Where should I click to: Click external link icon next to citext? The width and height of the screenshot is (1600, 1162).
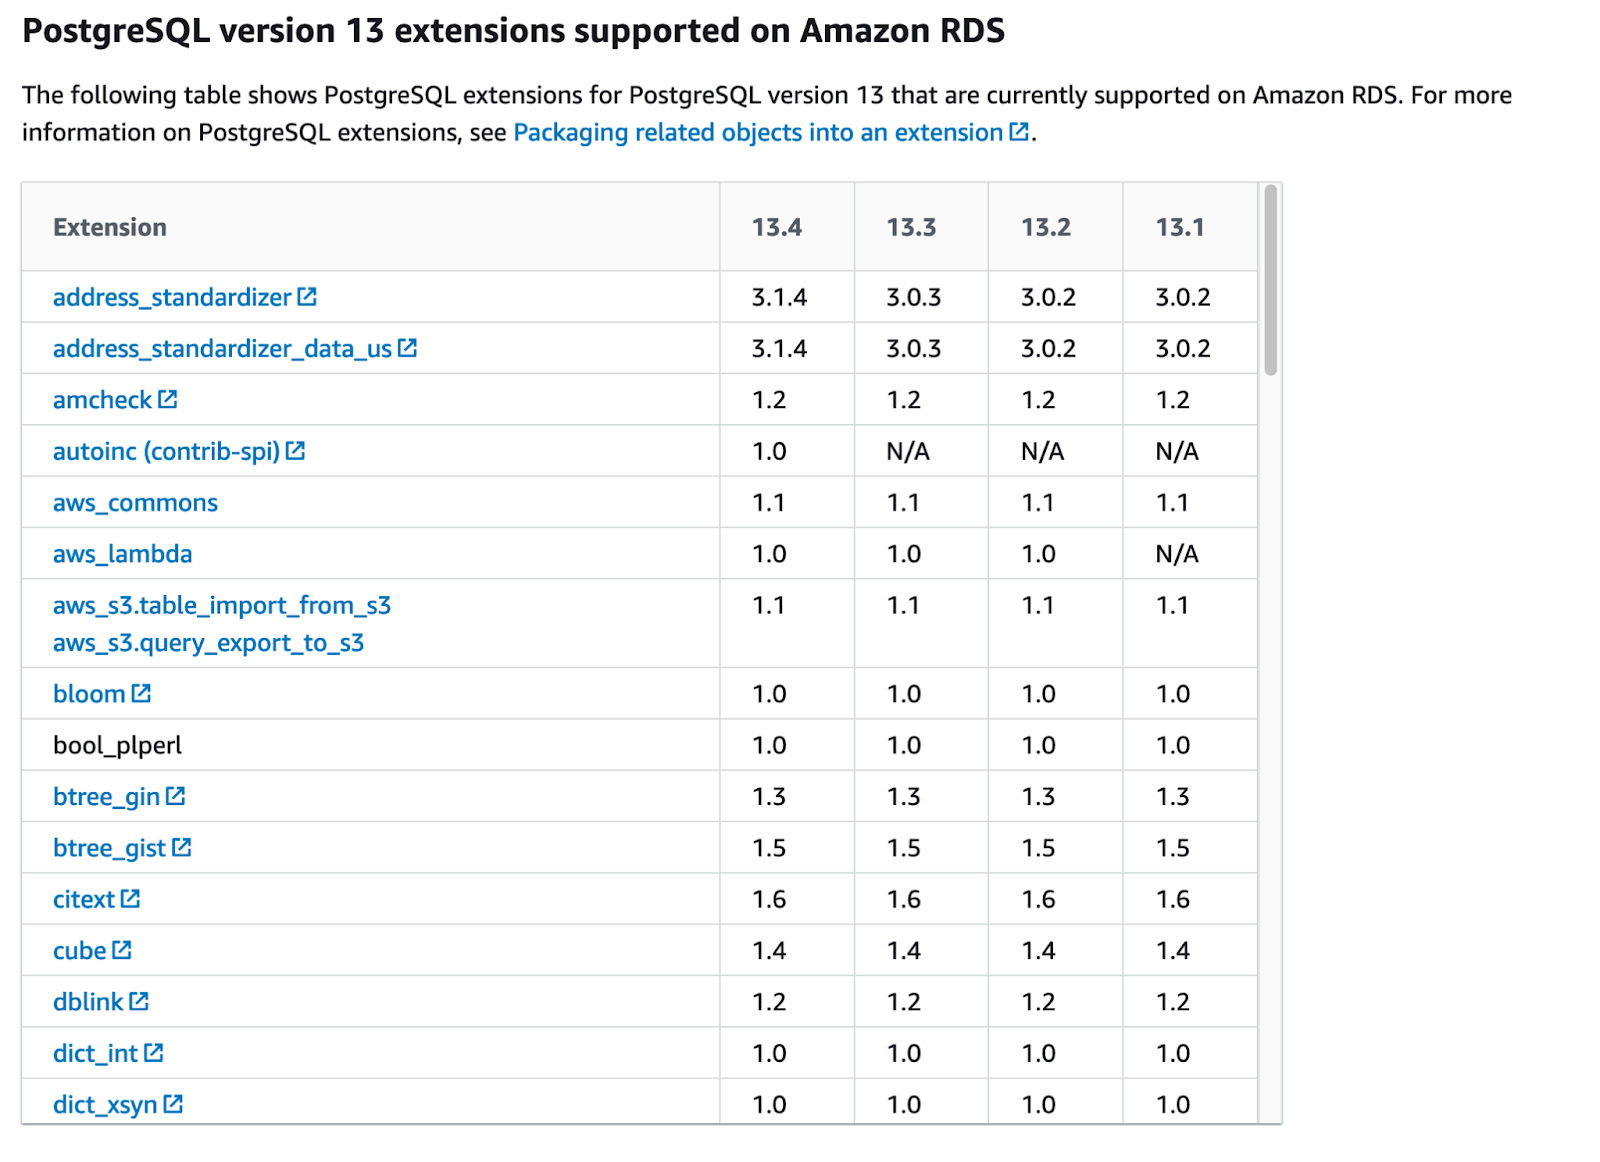[131, 899]
